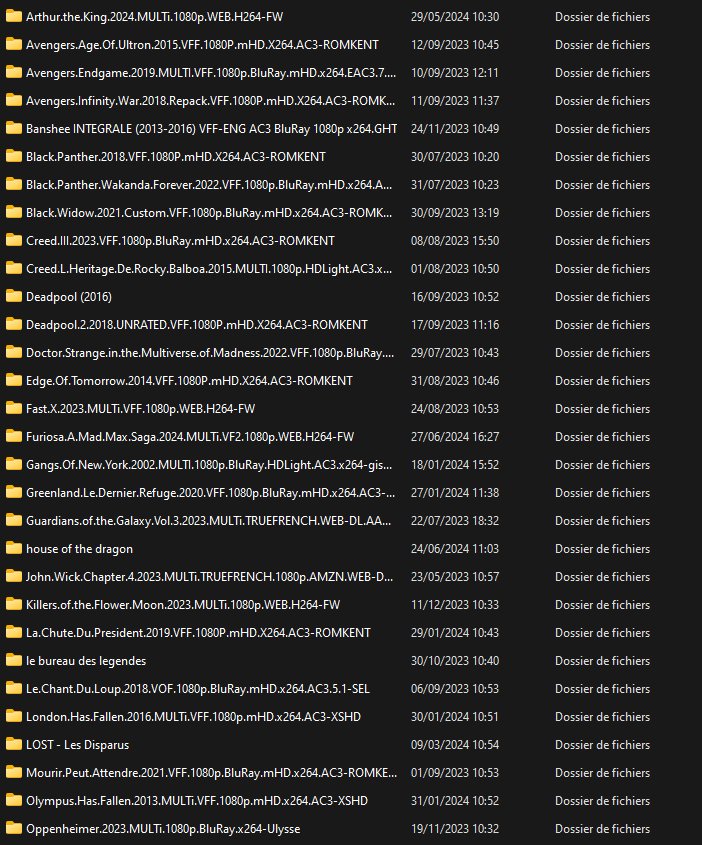The image size is (702, 845).
Task: Select the Deadpool (2016) folder icon
Action: click(x=13, y=296)
